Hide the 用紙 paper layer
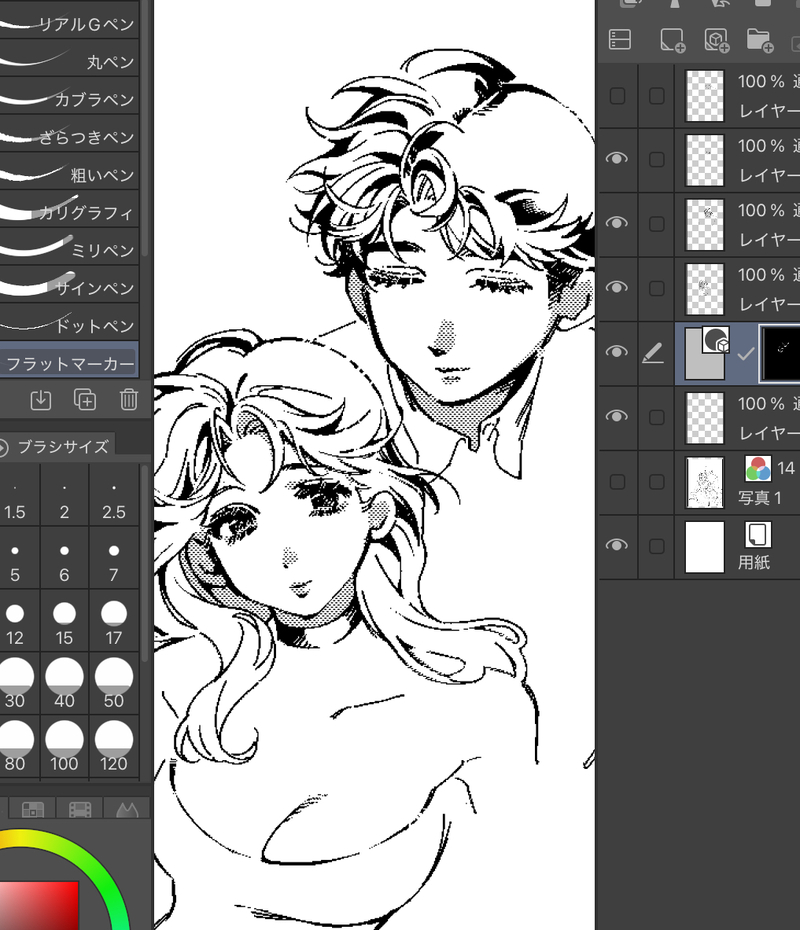The height and width of the screenshot is (930, 800). [x=617, y=545]
